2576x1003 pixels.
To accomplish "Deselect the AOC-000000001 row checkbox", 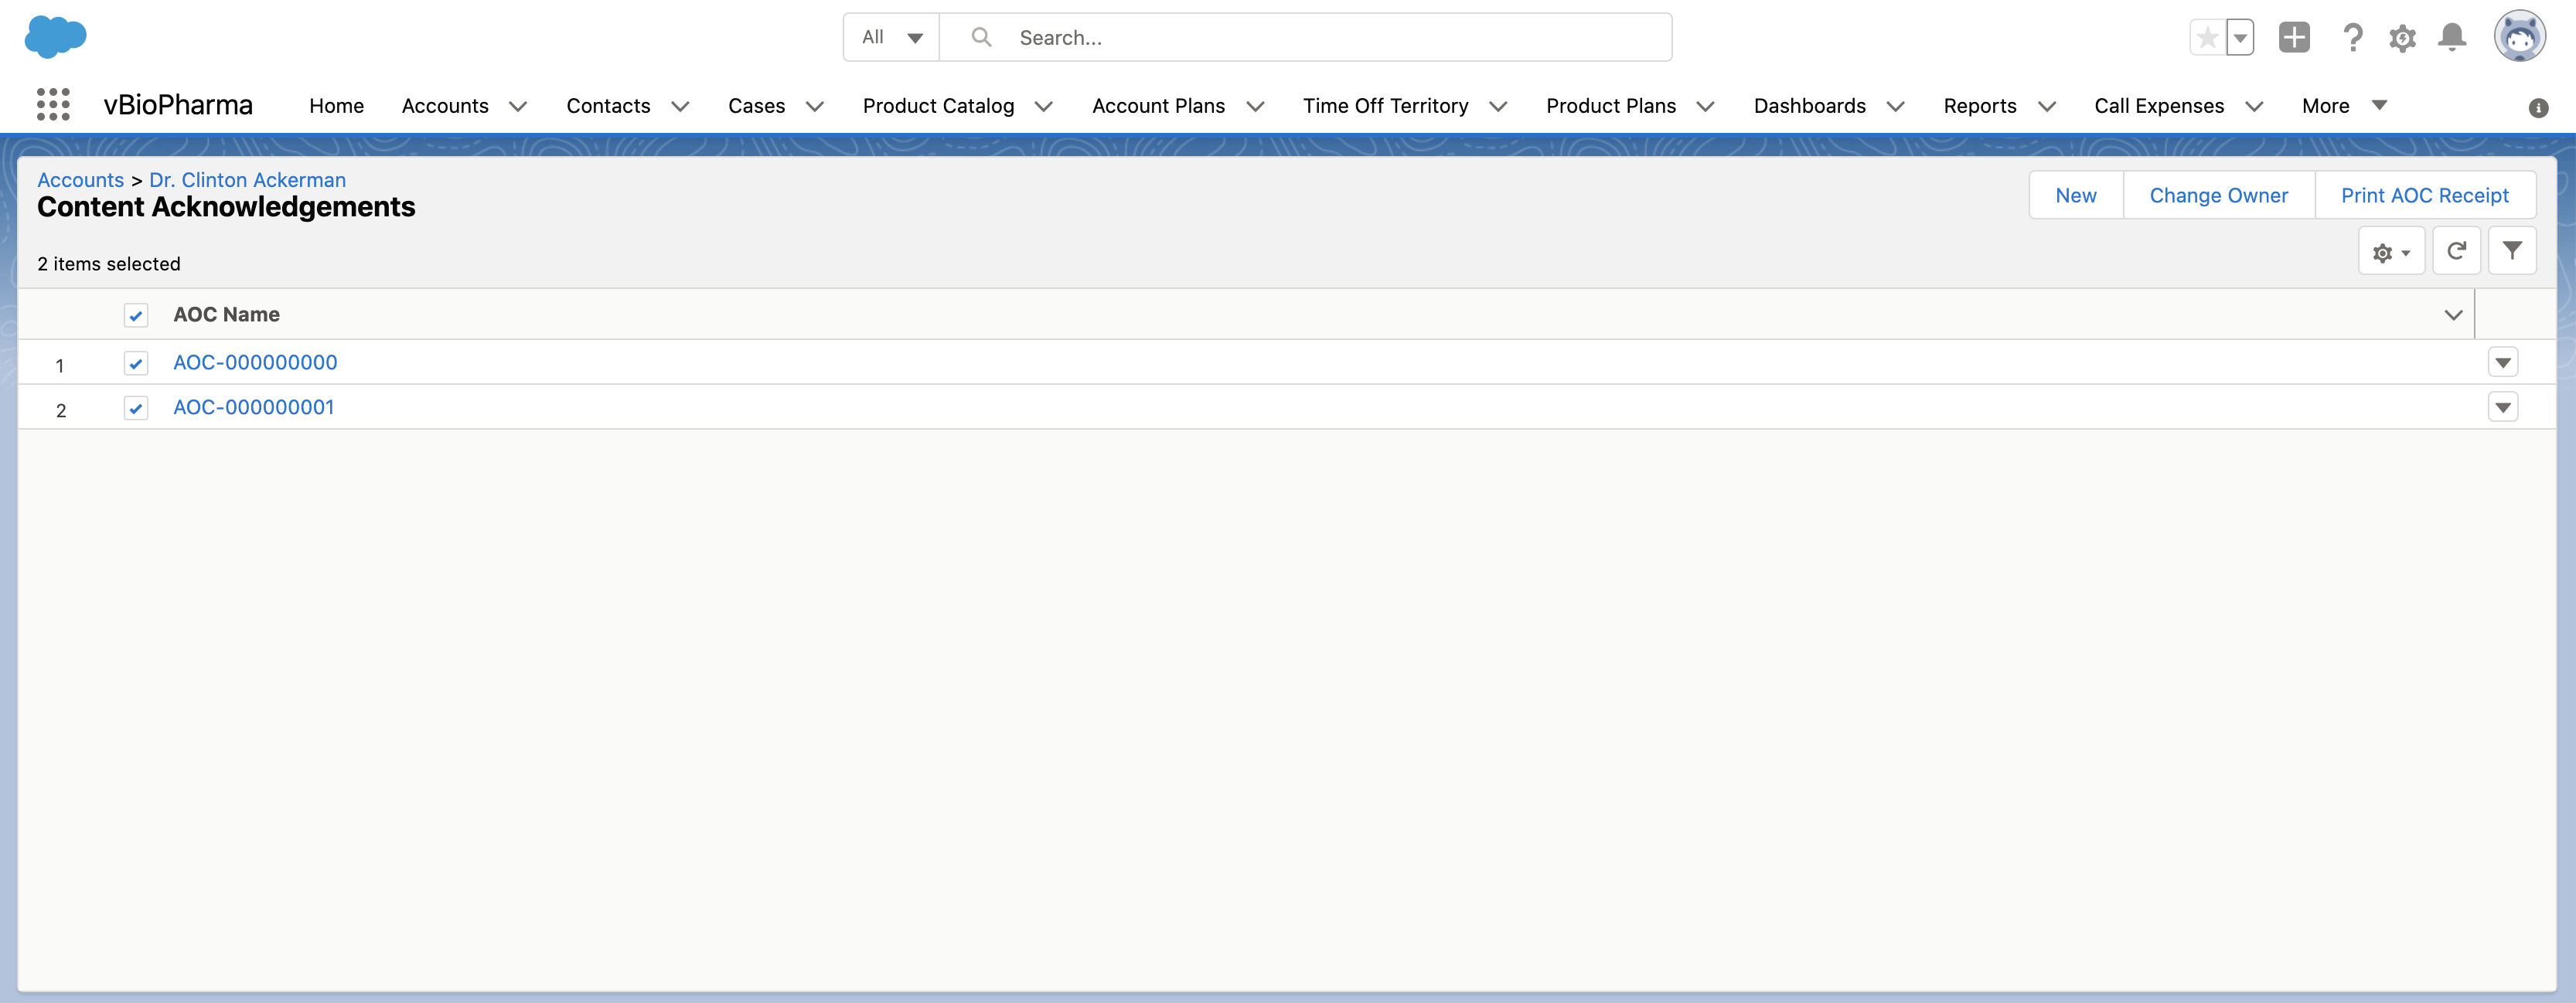I will [136, 408].
